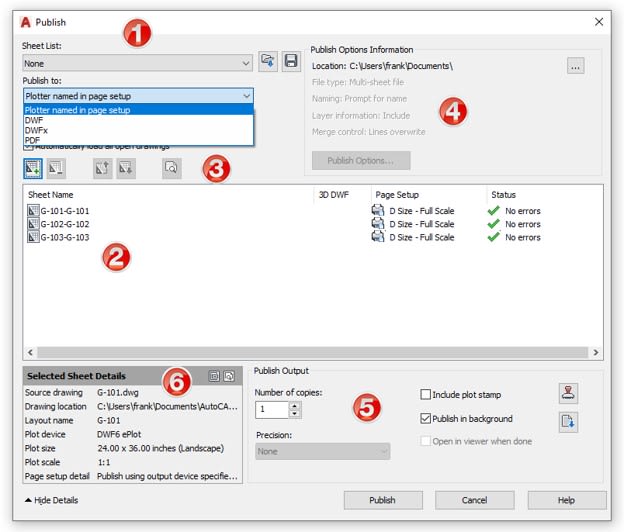
Task: Collapse details with Hide Details
Action: 52,500
